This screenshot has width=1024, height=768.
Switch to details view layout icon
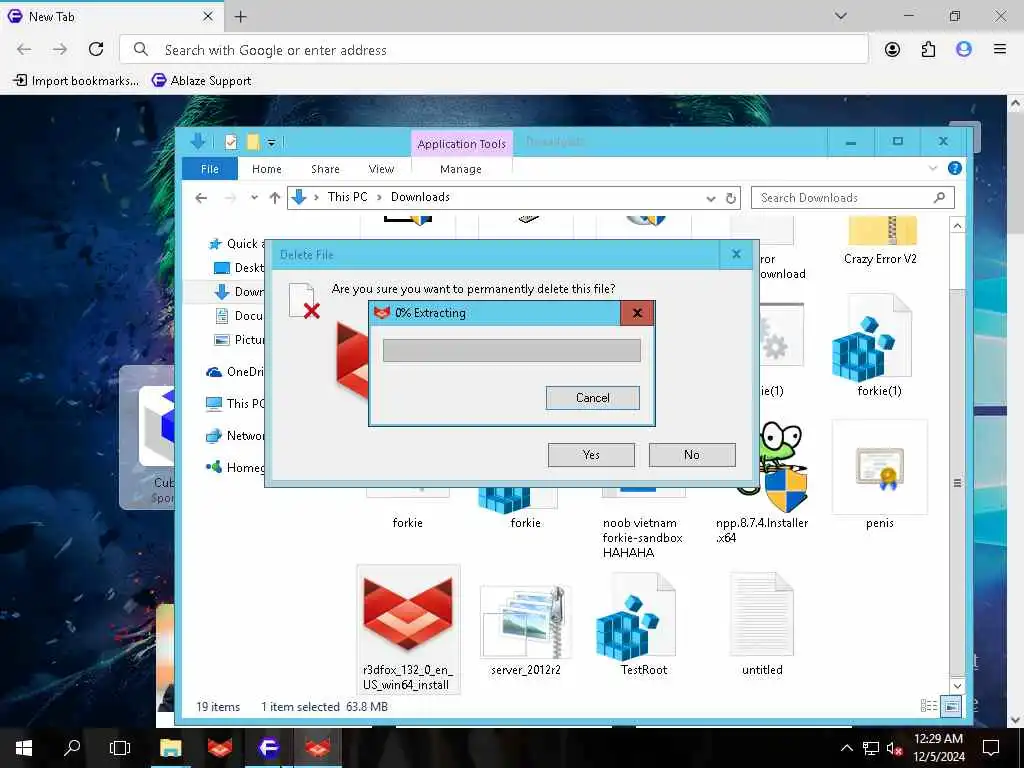[929, 705]
